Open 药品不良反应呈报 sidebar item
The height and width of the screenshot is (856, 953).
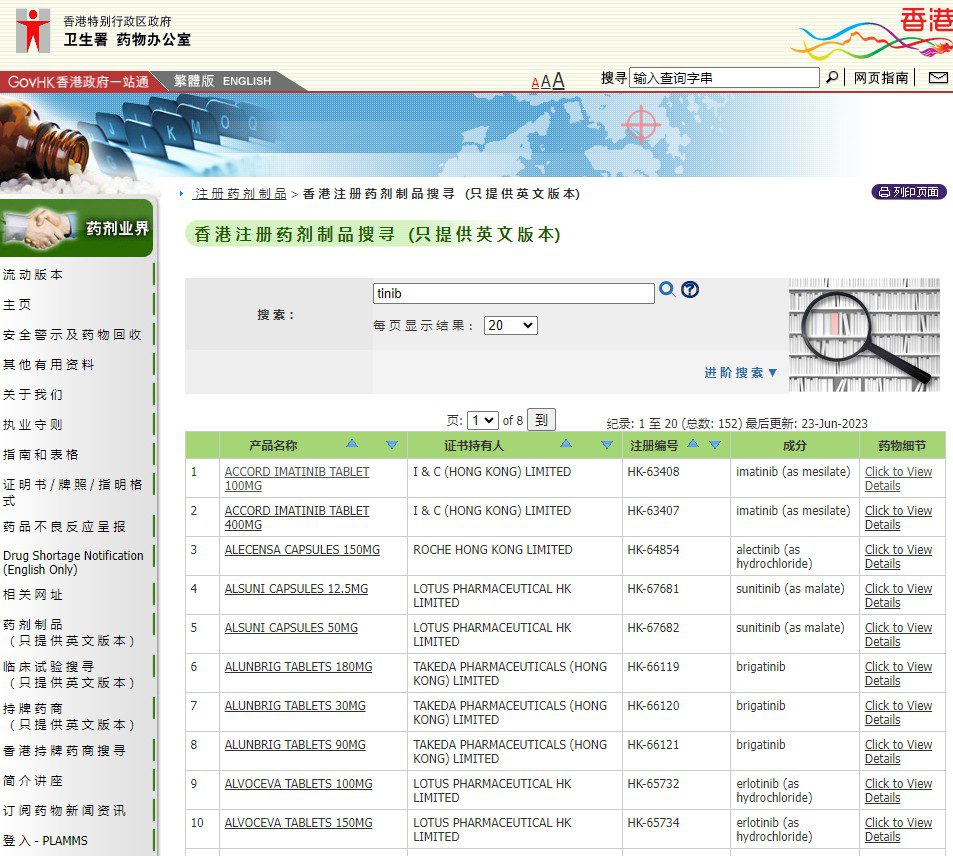(x=64, y=526)
